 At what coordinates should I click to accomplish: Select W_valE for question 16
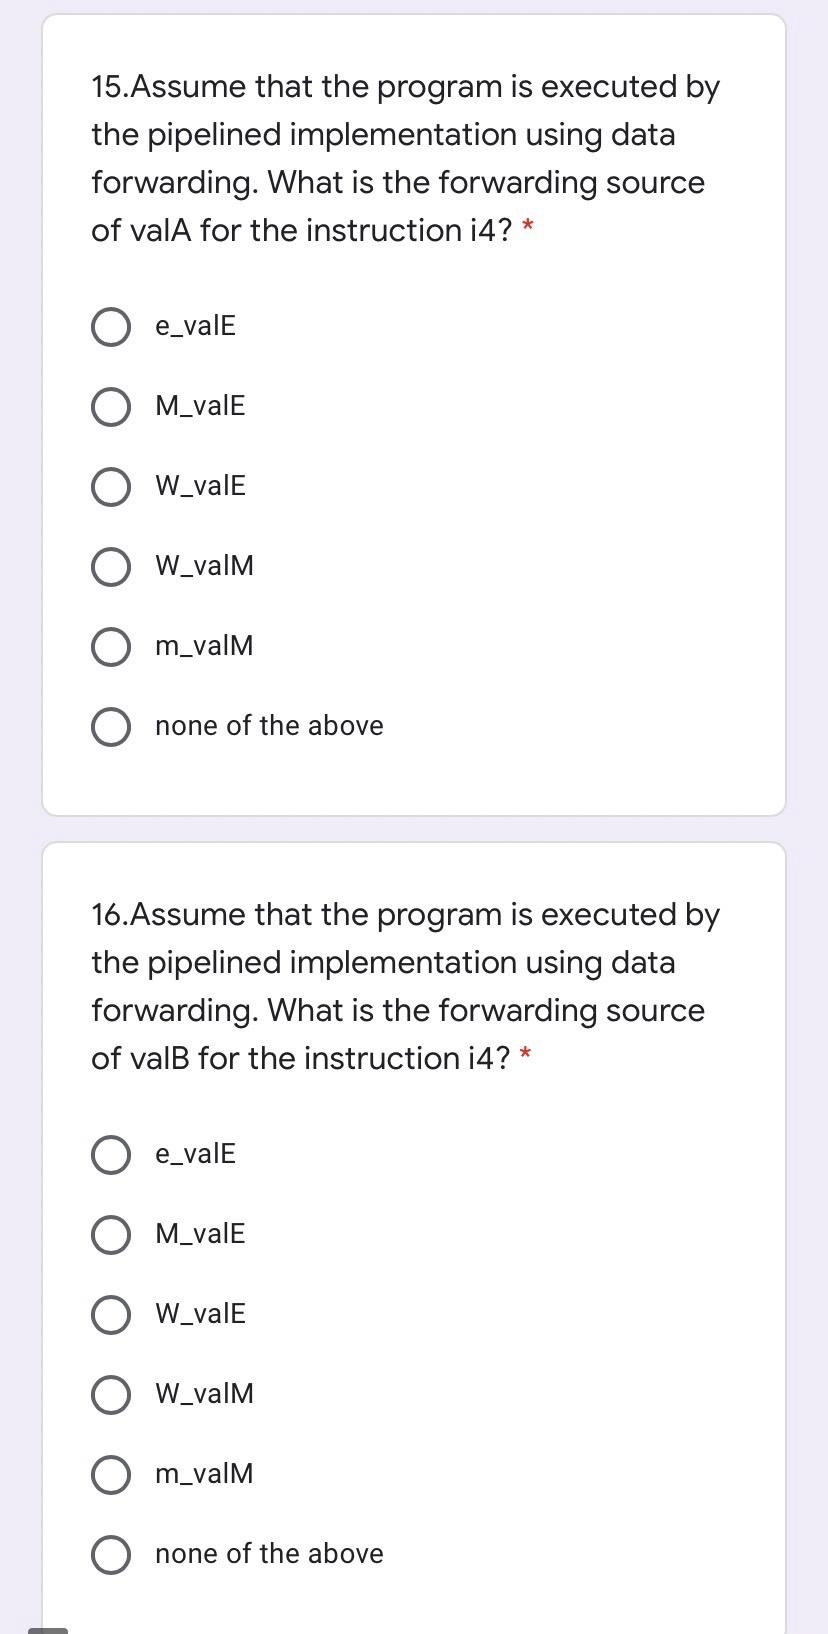tap(110, 1314)
